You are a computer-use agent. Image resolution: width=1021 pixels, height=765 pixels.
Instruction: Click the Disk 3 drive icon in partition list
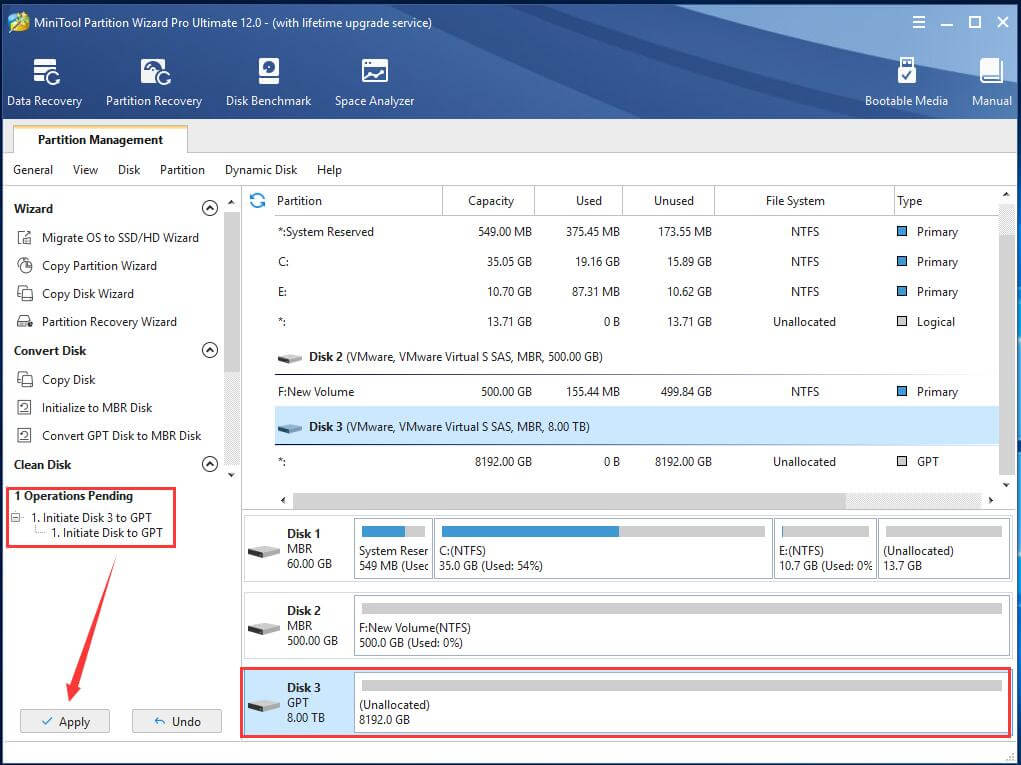[290, 428]
